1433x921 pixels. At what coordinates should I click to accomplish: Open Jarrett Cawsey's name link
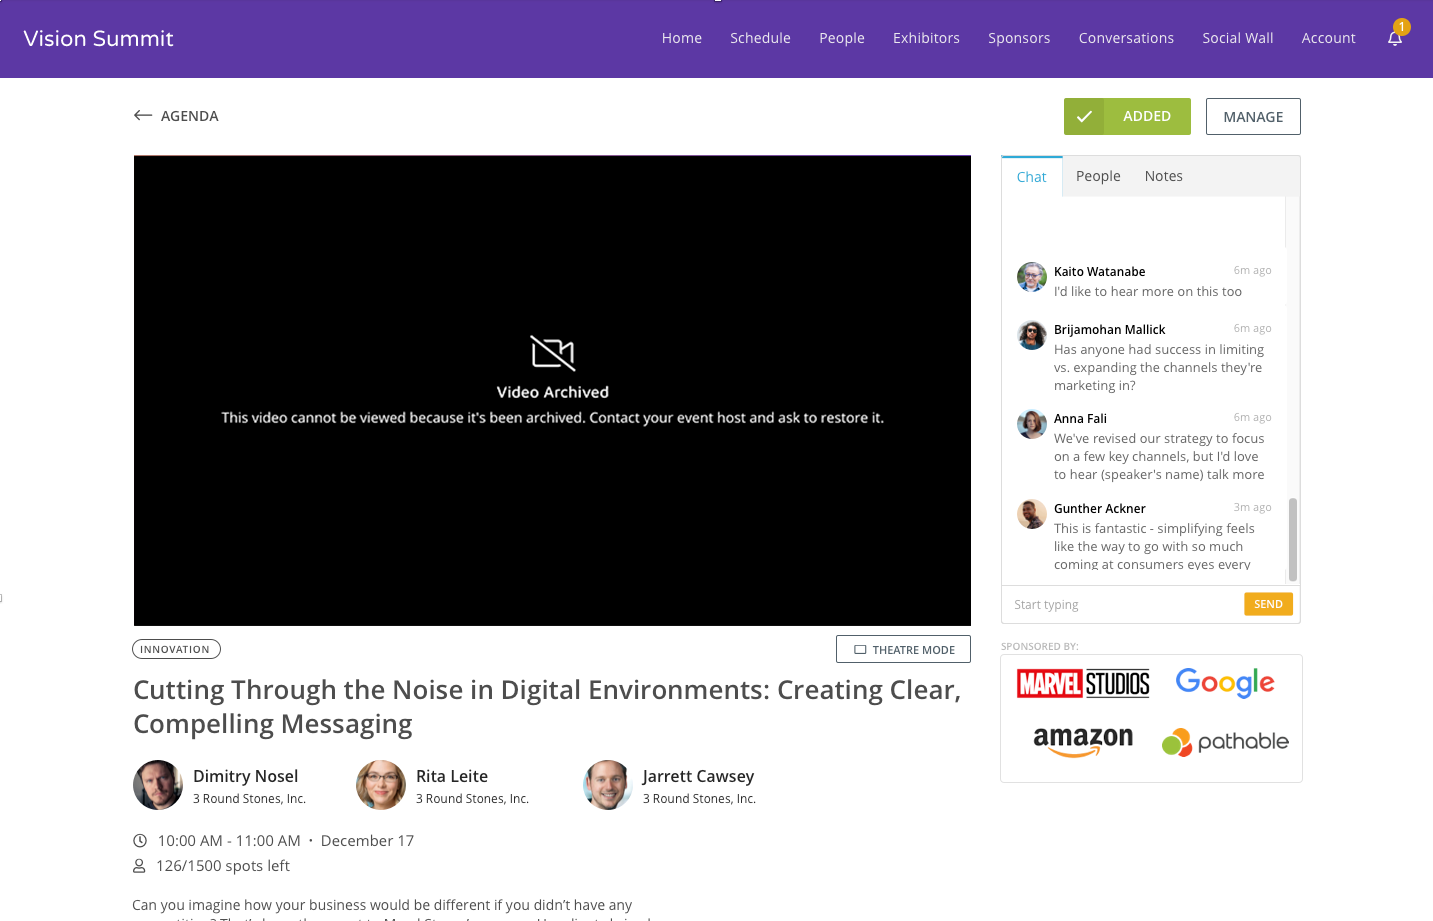pyautogui.click(x=698, y=776)
